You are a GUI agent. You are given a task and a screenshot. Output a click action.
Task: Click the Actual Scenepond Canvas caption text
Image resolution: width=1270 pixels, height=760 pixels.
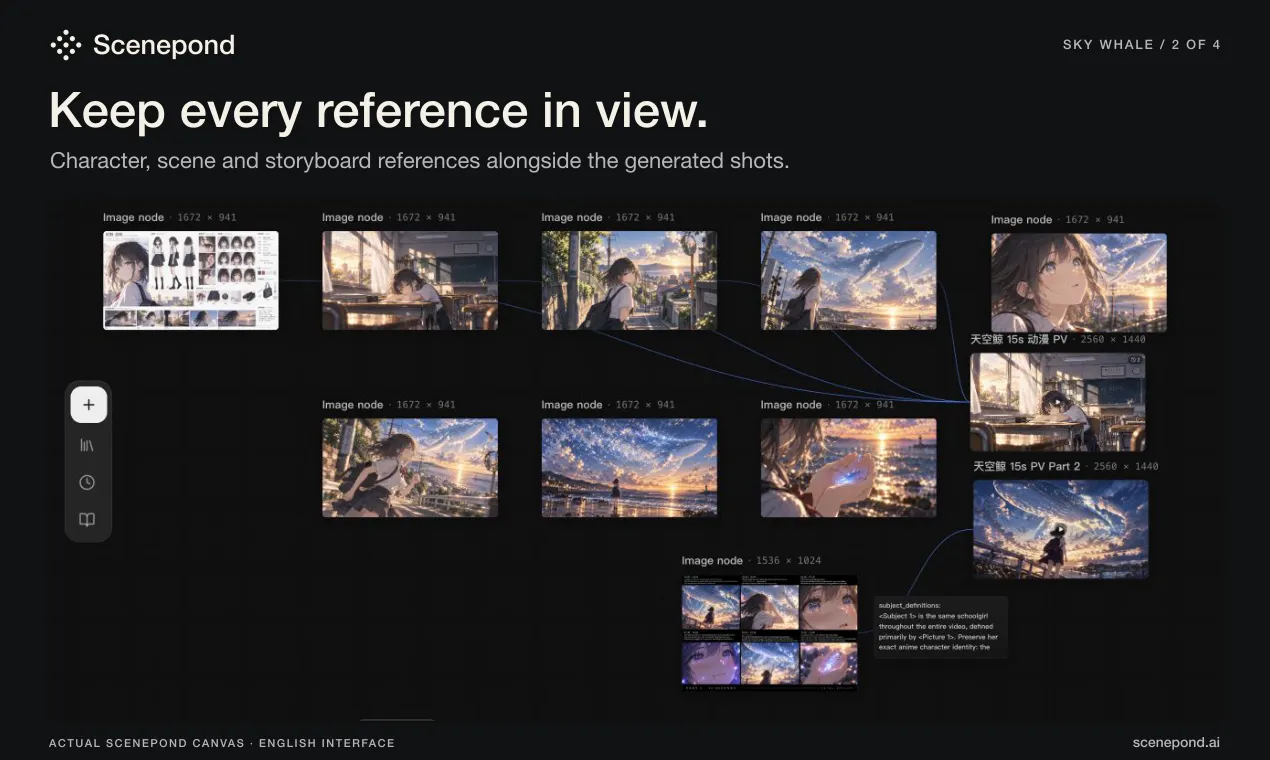coord(222,743)
